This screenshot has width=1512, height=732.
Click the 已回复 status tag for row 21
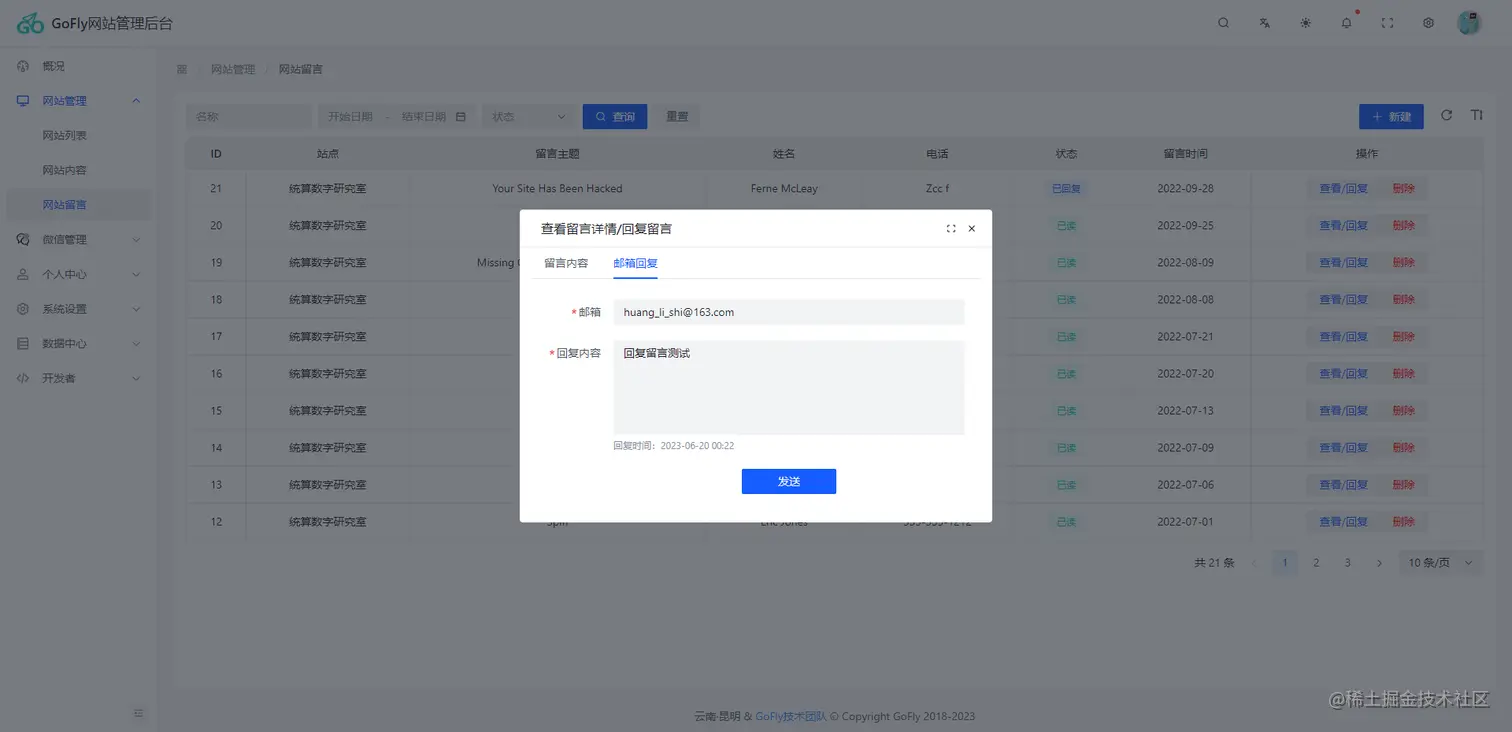[x=1066, y=189]
